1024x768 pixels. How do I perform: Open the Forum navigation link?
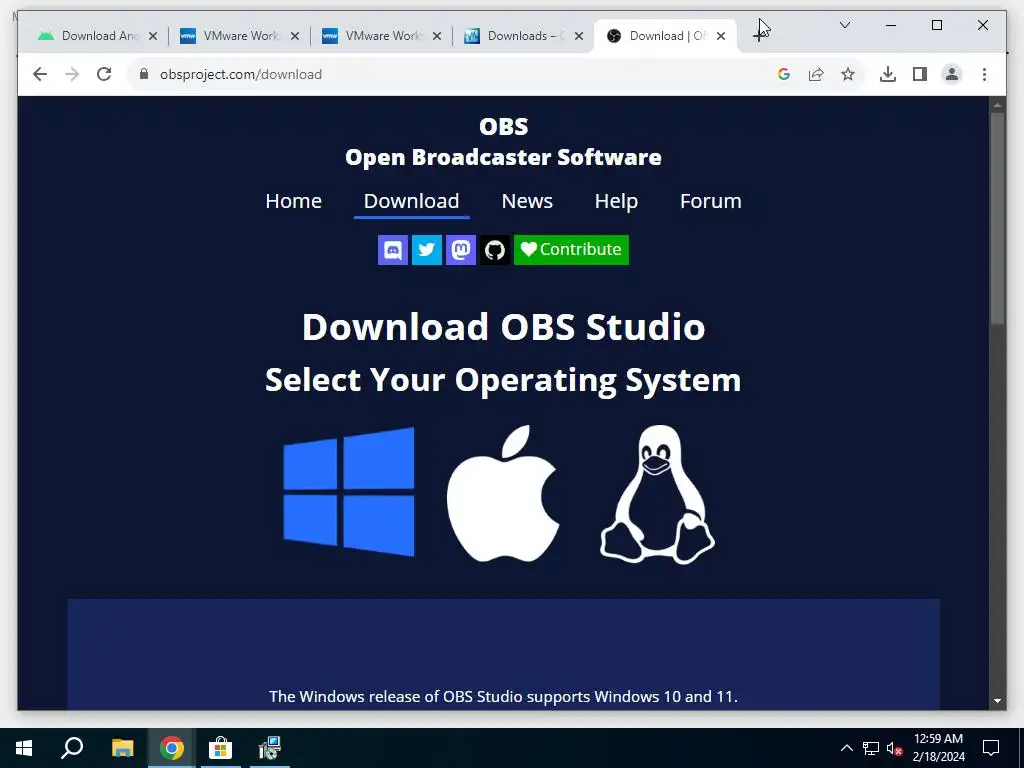coord(711,201)
